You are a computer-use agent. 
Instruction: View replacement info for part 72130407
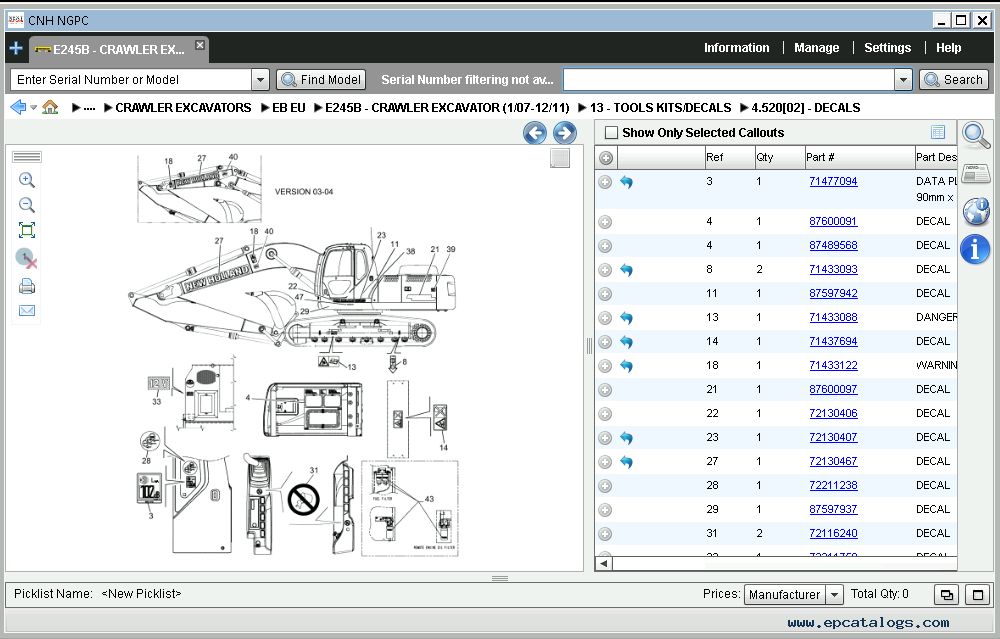tap(626, 438)
